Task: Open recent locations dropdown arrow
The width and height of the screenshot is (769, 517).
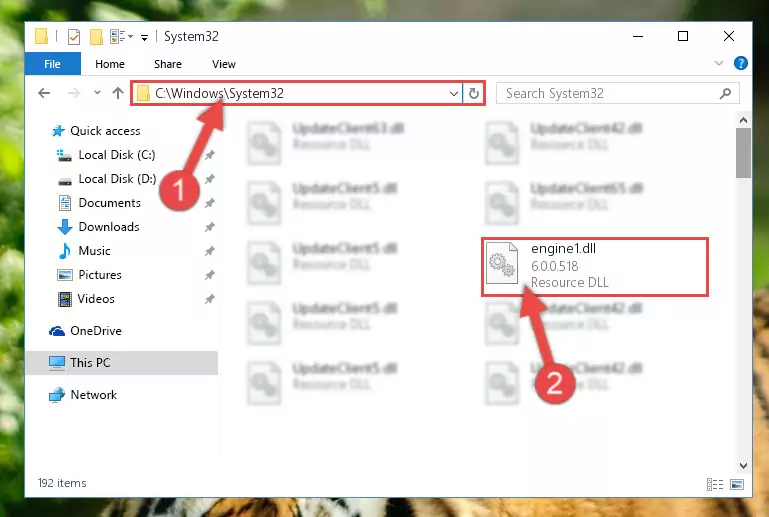Action: point(97,93)
